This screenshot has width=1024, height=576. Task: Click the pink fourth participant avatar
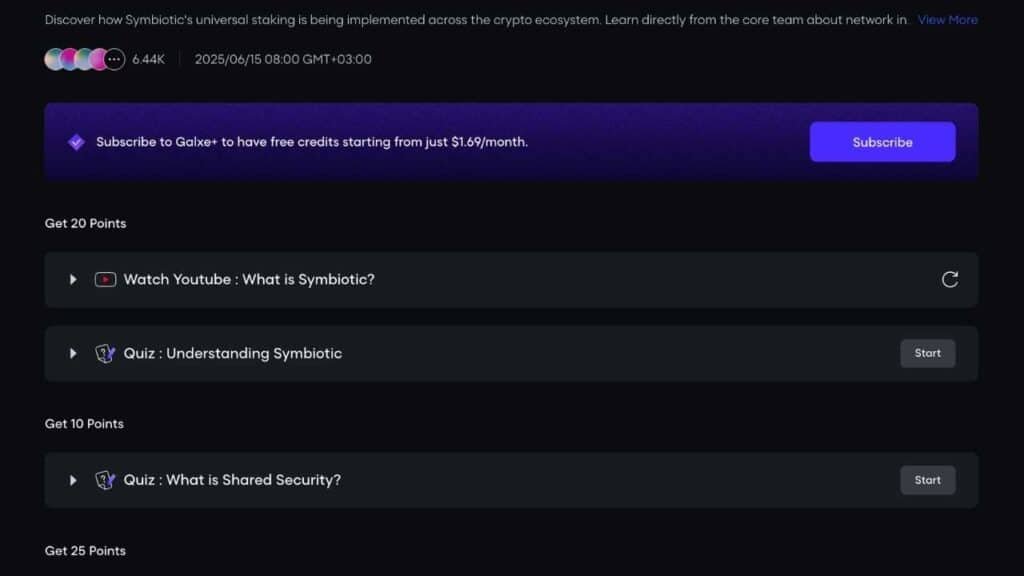tap(97, 59)
